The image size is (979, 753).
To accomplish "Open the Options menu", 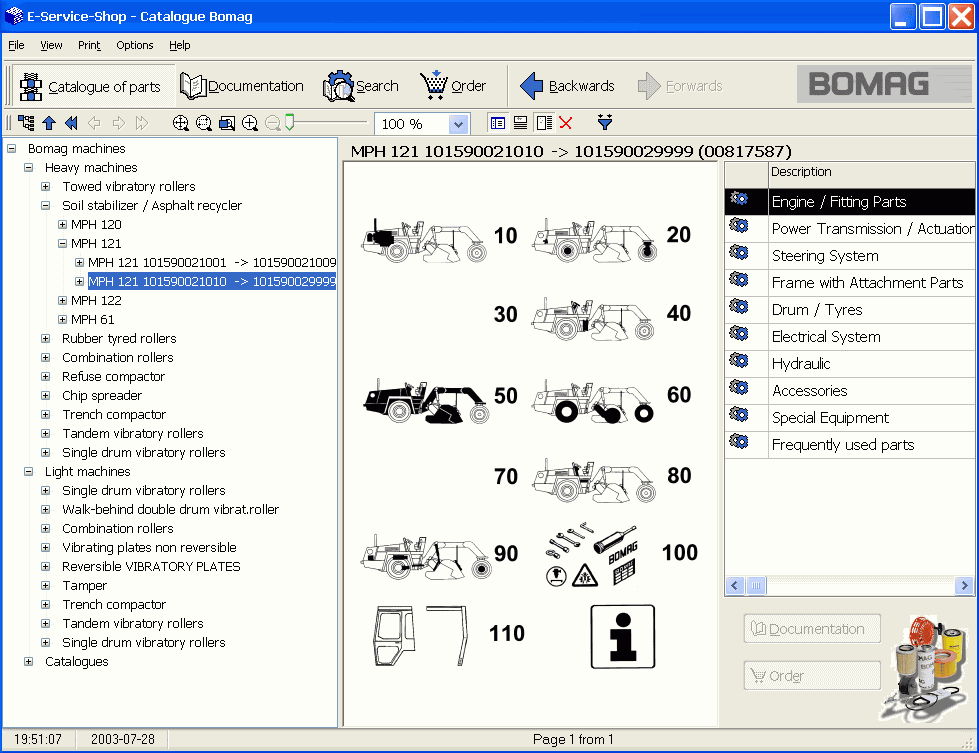I will click(135, 45).
